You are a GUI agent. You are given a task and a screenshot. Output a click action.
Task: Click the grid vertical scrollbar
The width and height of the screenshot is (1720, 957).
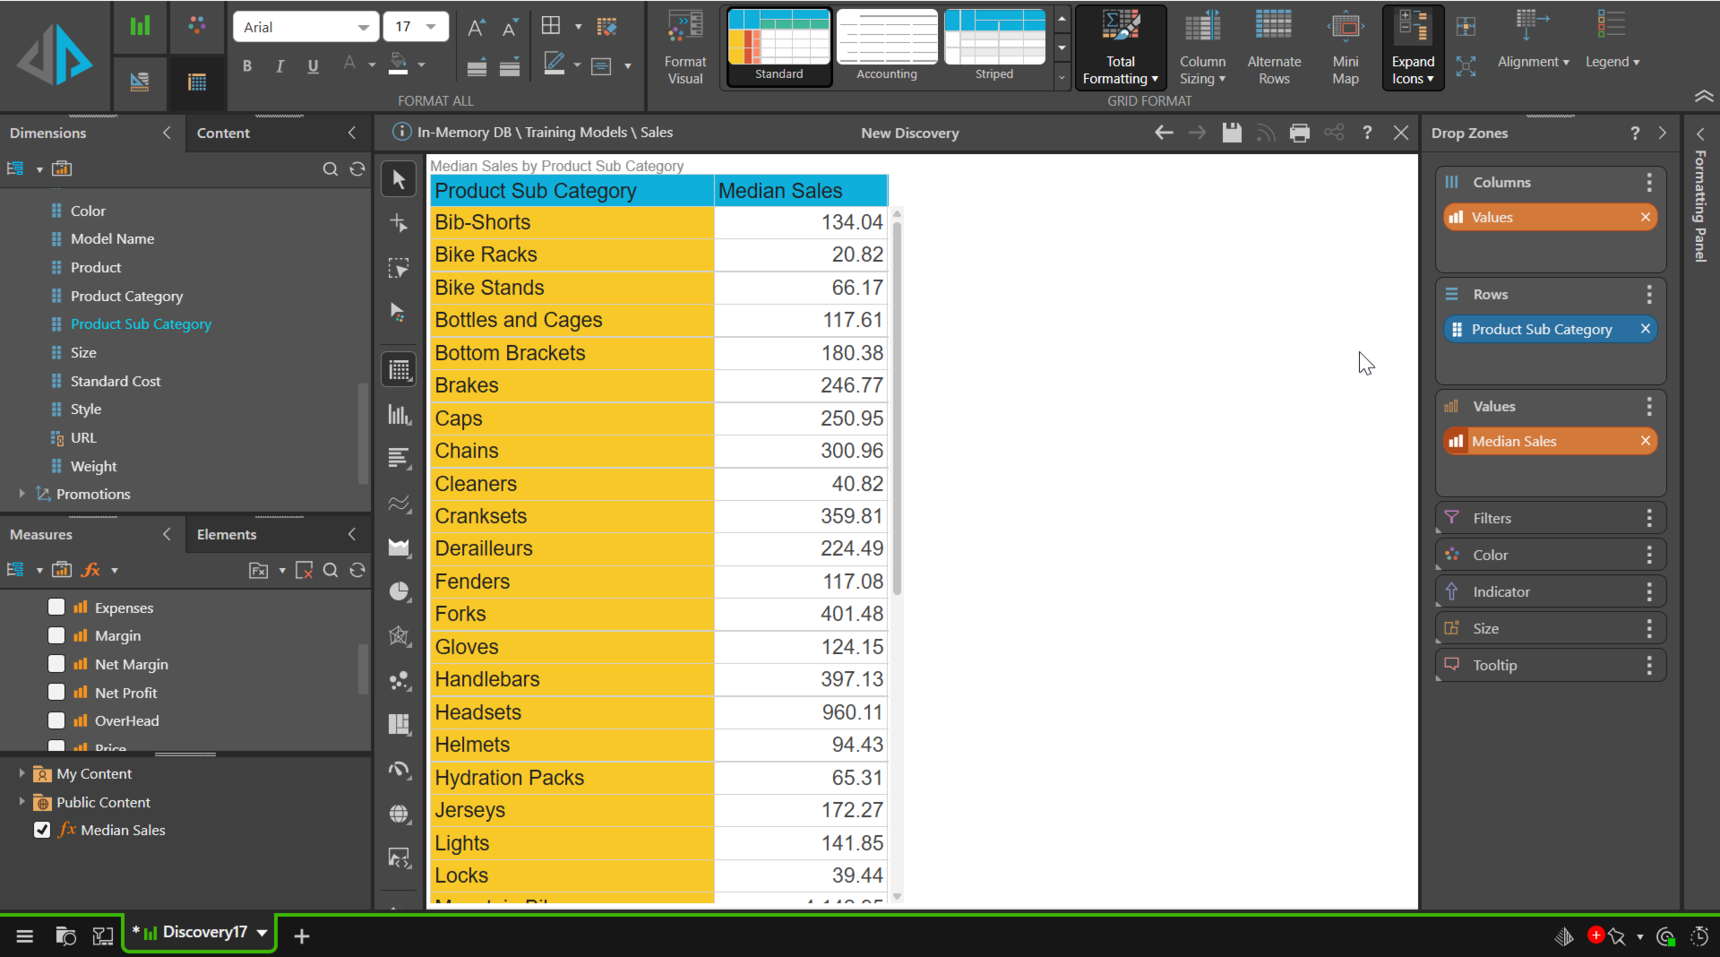[897, 400]
